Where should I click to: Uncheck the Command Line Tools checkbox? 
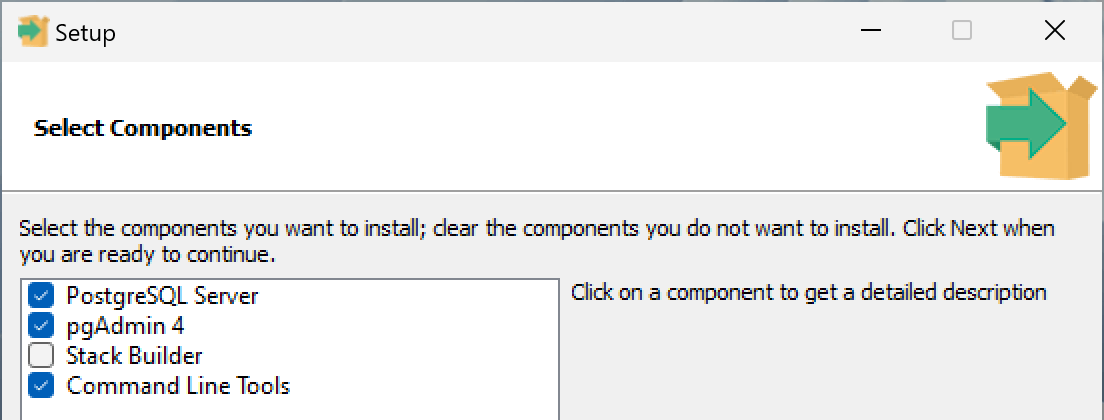click(41, 386)
